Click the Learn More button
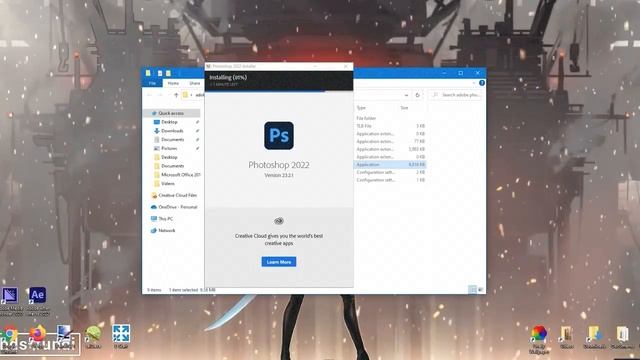 coord(279,262)
